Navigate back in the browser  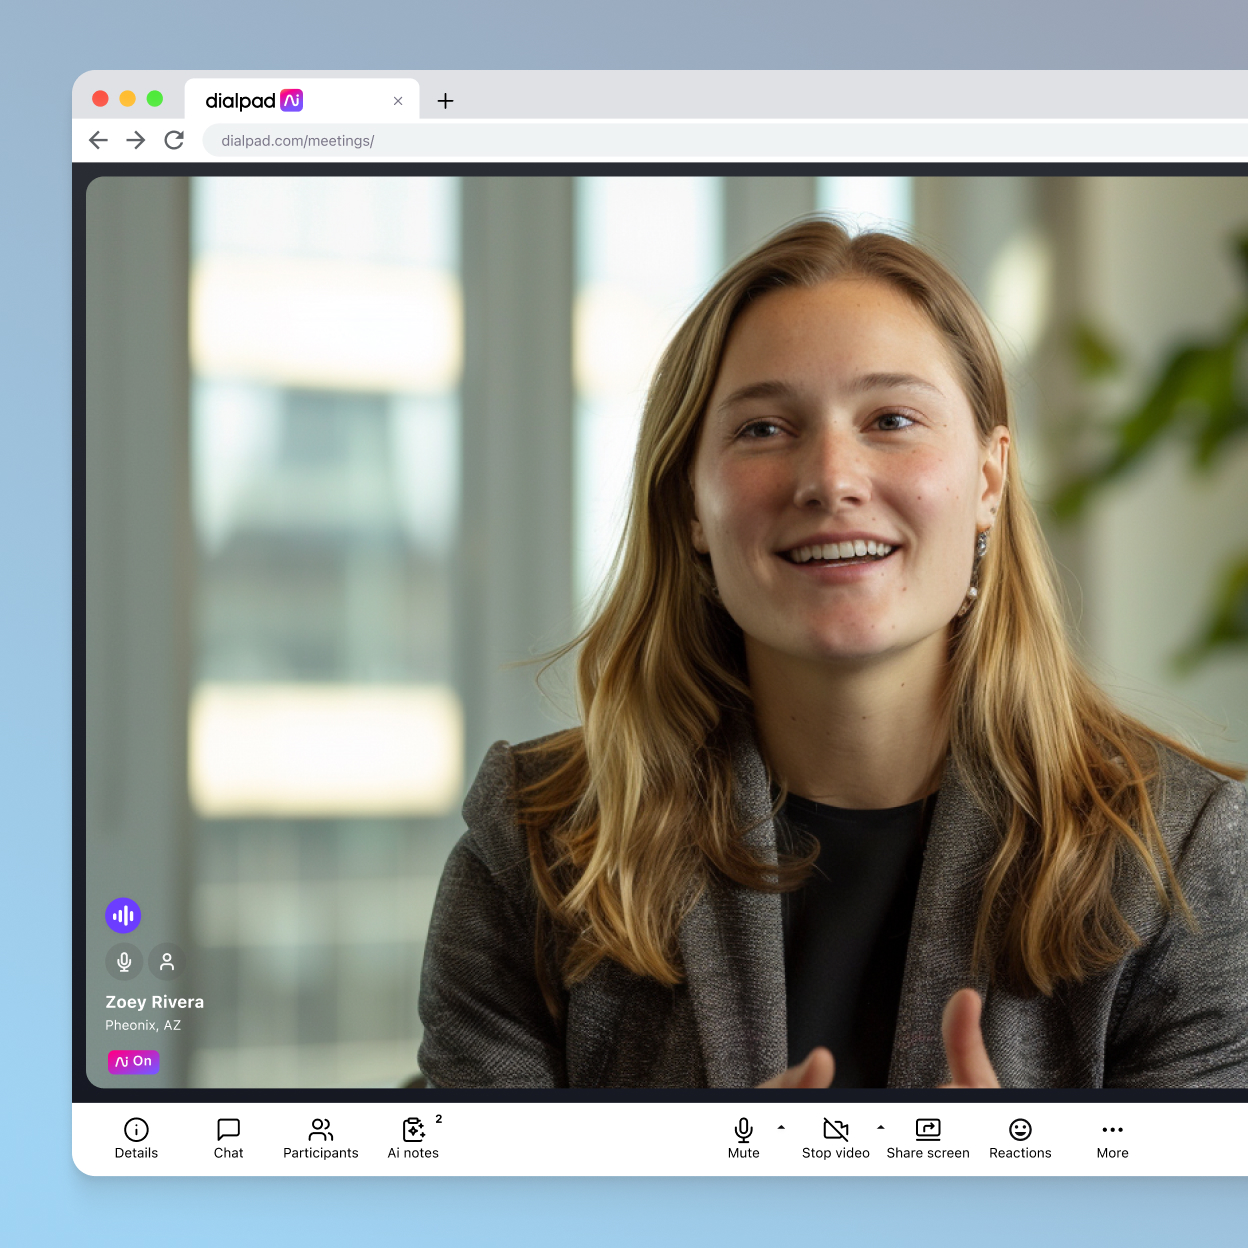[98, 140]
